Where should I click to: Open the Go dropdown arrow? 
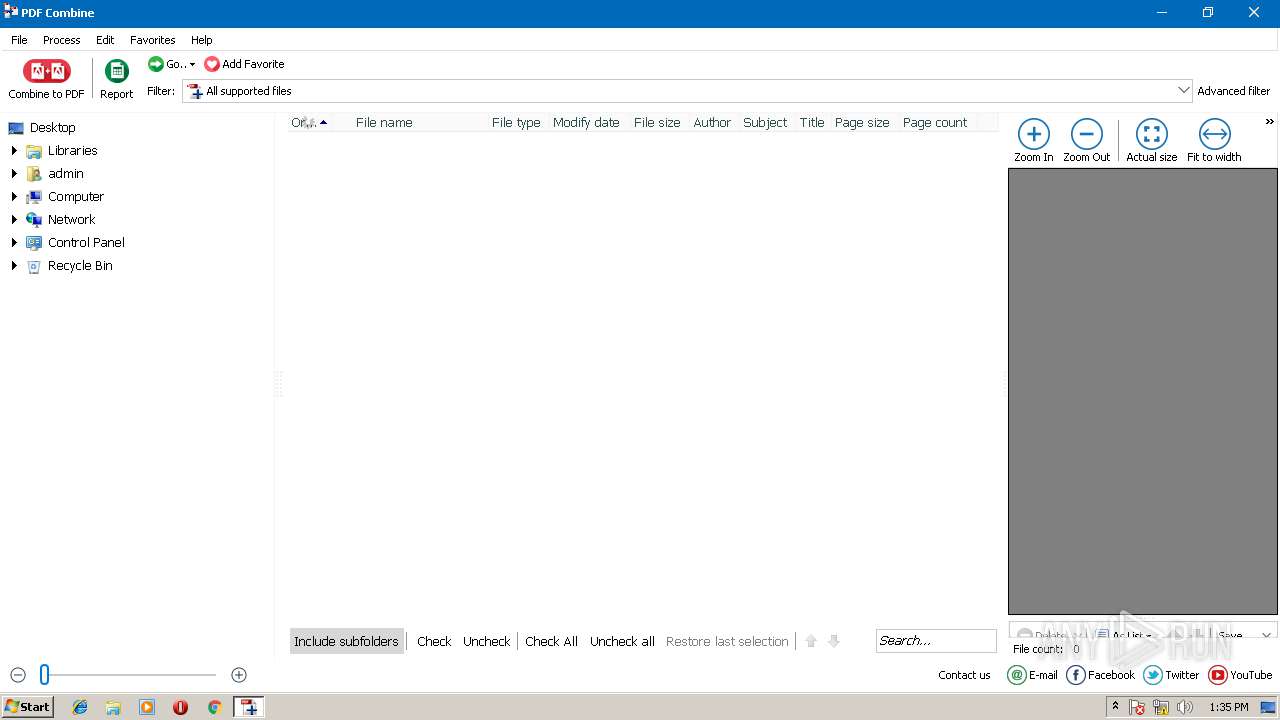tap(192, 65)
